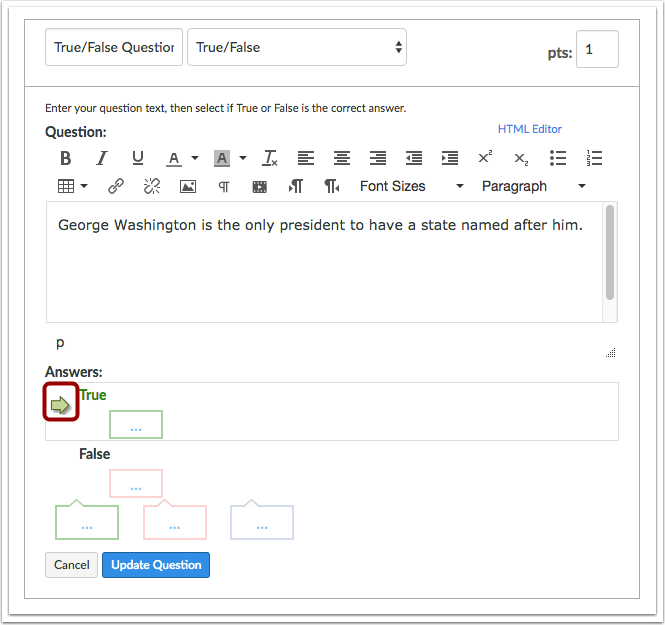Viewport: 665px width, 625px height.
Task: Toggle underline formatting
Action: pos(137,159)
